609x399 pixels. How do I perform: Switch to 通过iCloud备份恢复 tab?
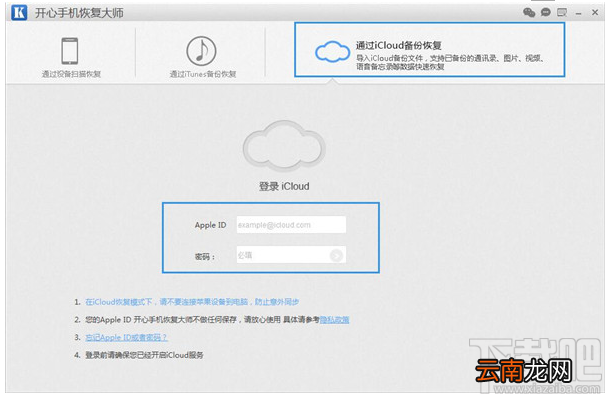click(x=430, y=49)
